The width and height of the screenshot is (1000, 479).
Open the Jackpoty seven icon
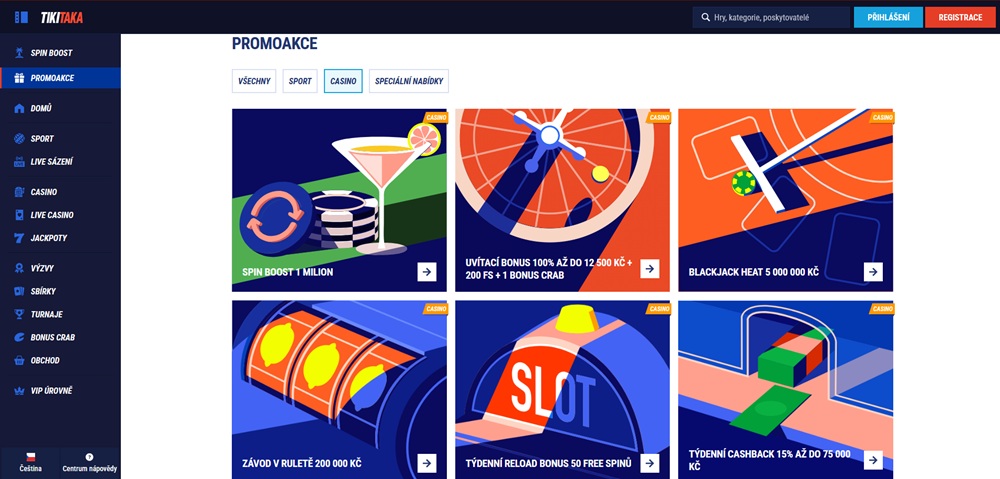(19, 238)
